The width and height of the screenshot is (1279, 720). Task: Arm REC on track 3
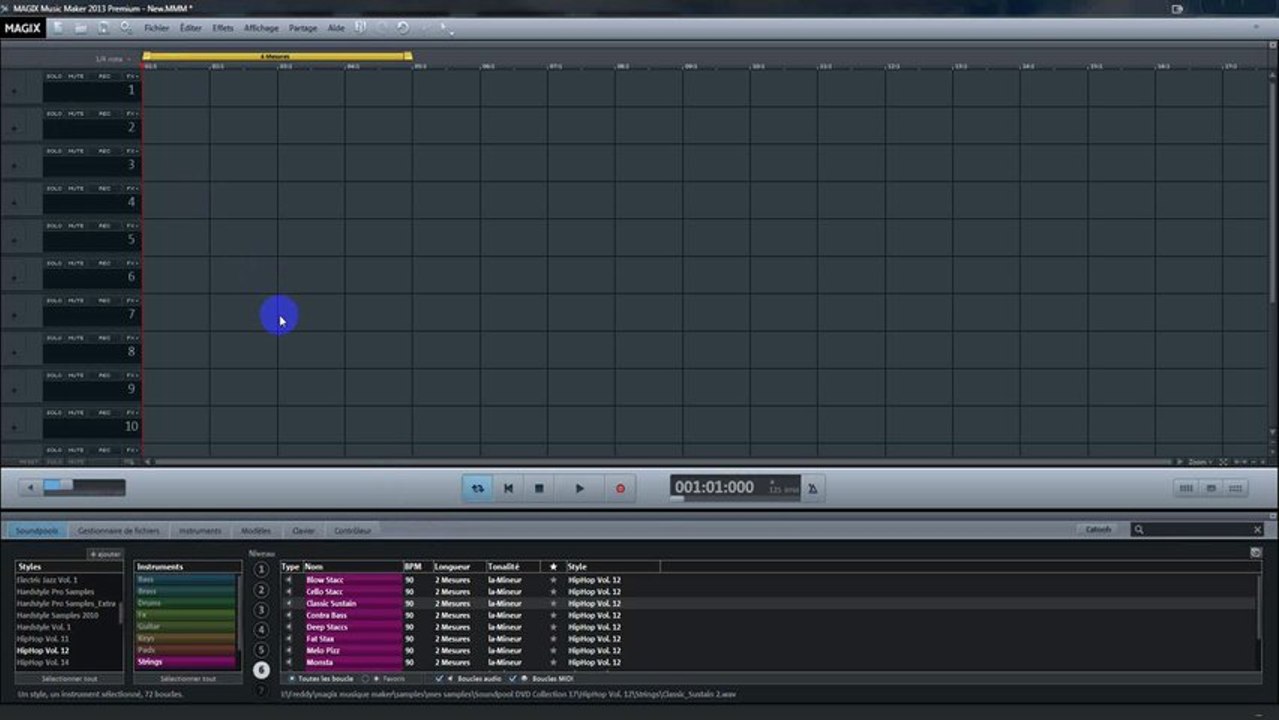click(x=104, y=151)
